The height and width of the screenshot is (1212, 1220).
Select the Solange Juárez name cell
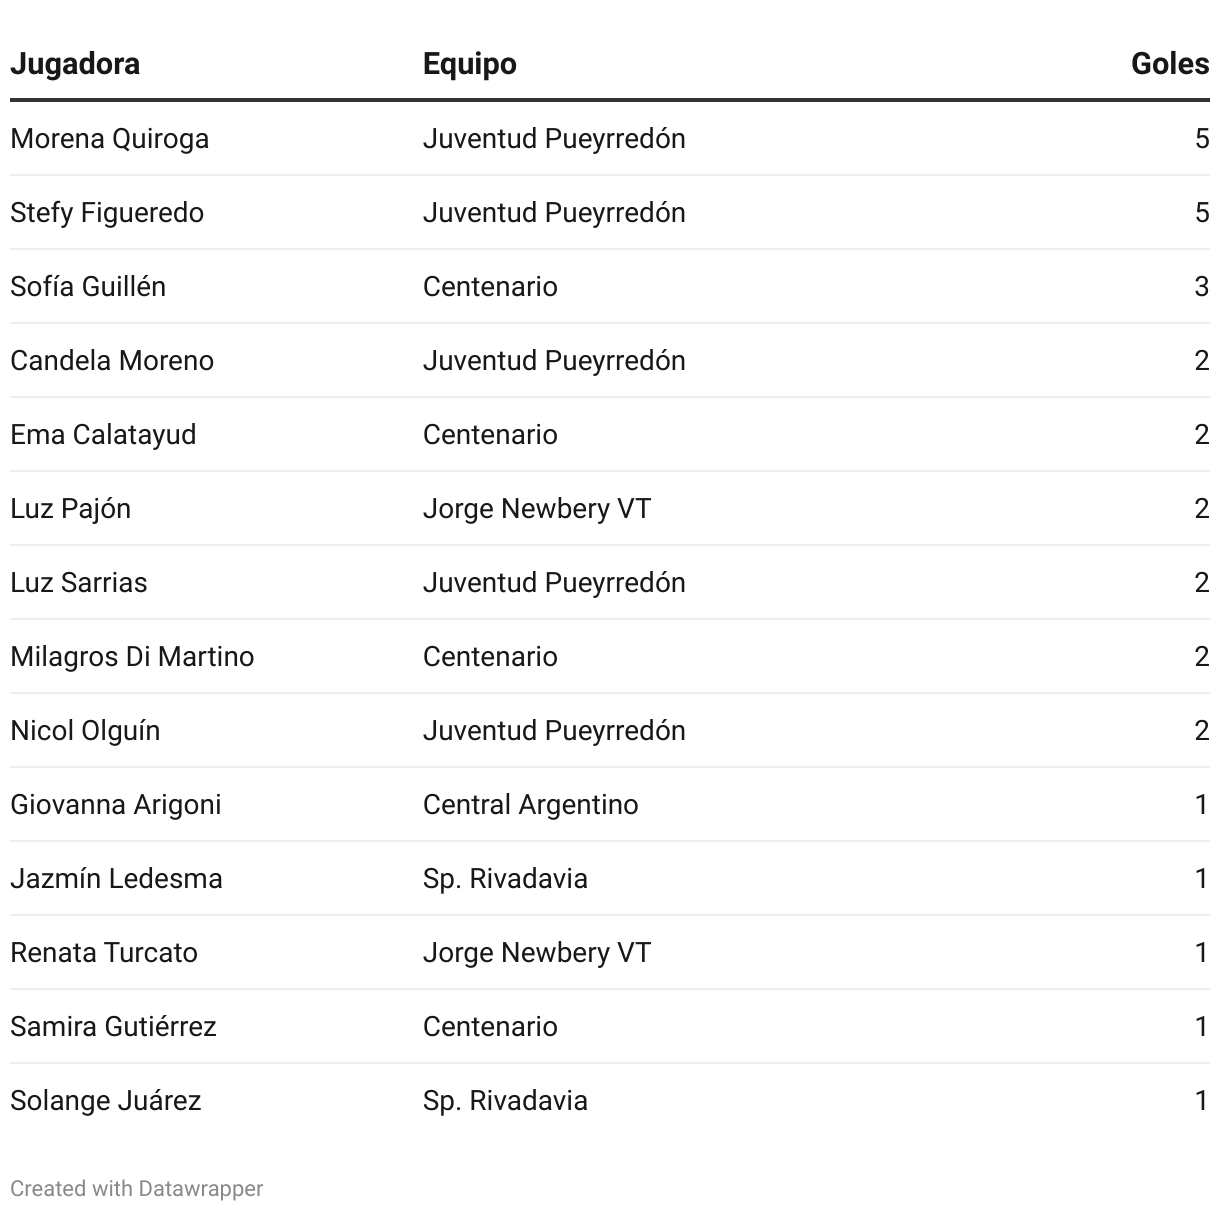(x=105, y=1100)
